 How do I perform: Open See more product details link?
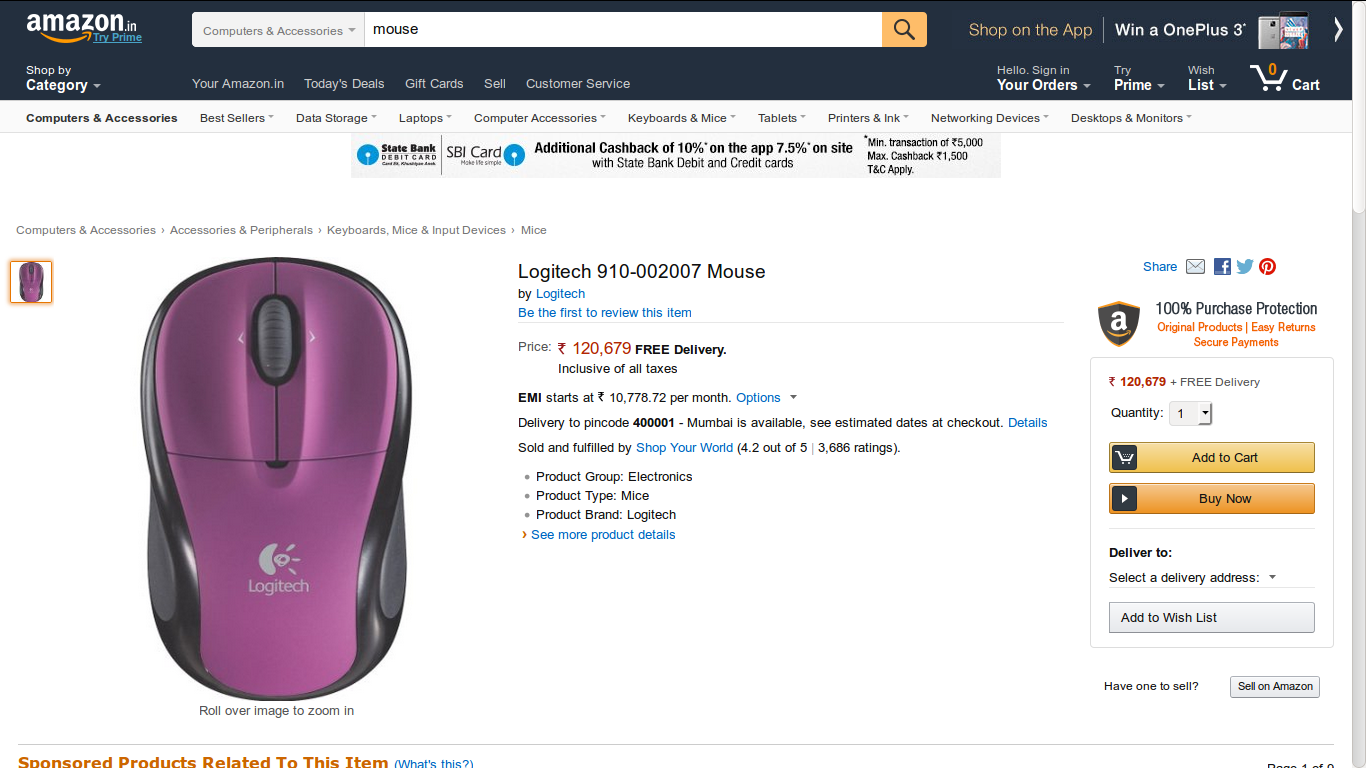pos(603,535)
